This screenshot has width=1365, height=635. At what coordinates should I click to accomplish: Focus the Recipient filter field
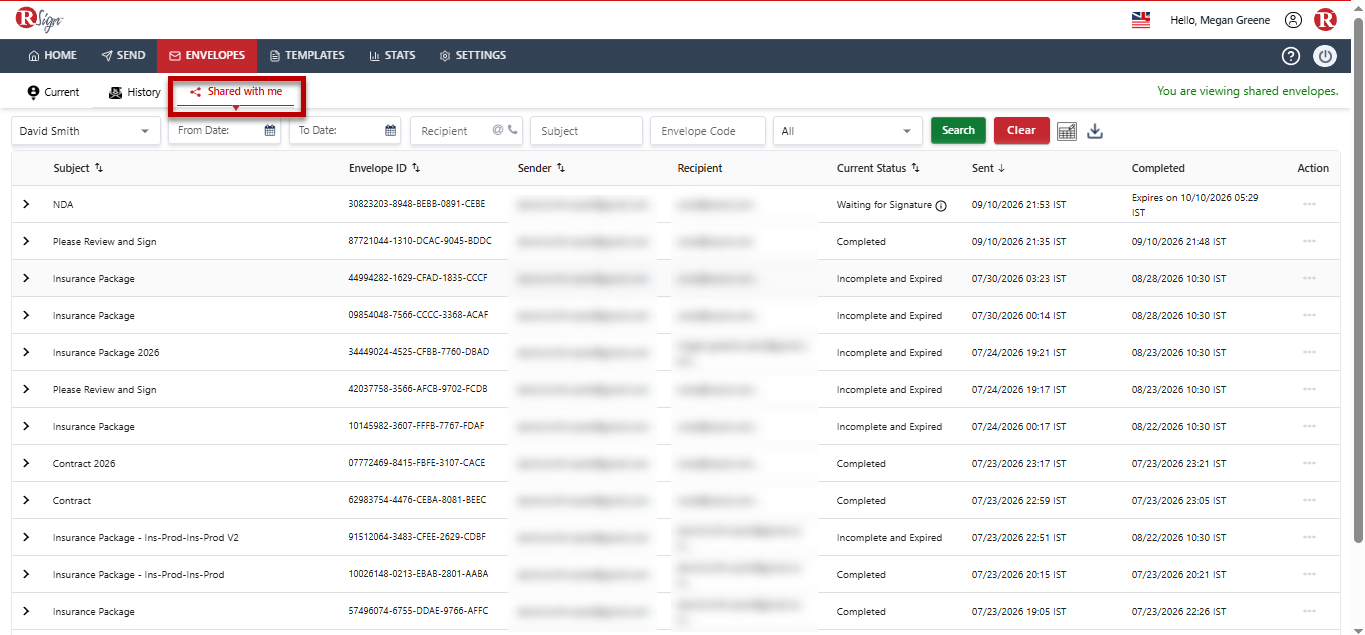tap(466, 131)
